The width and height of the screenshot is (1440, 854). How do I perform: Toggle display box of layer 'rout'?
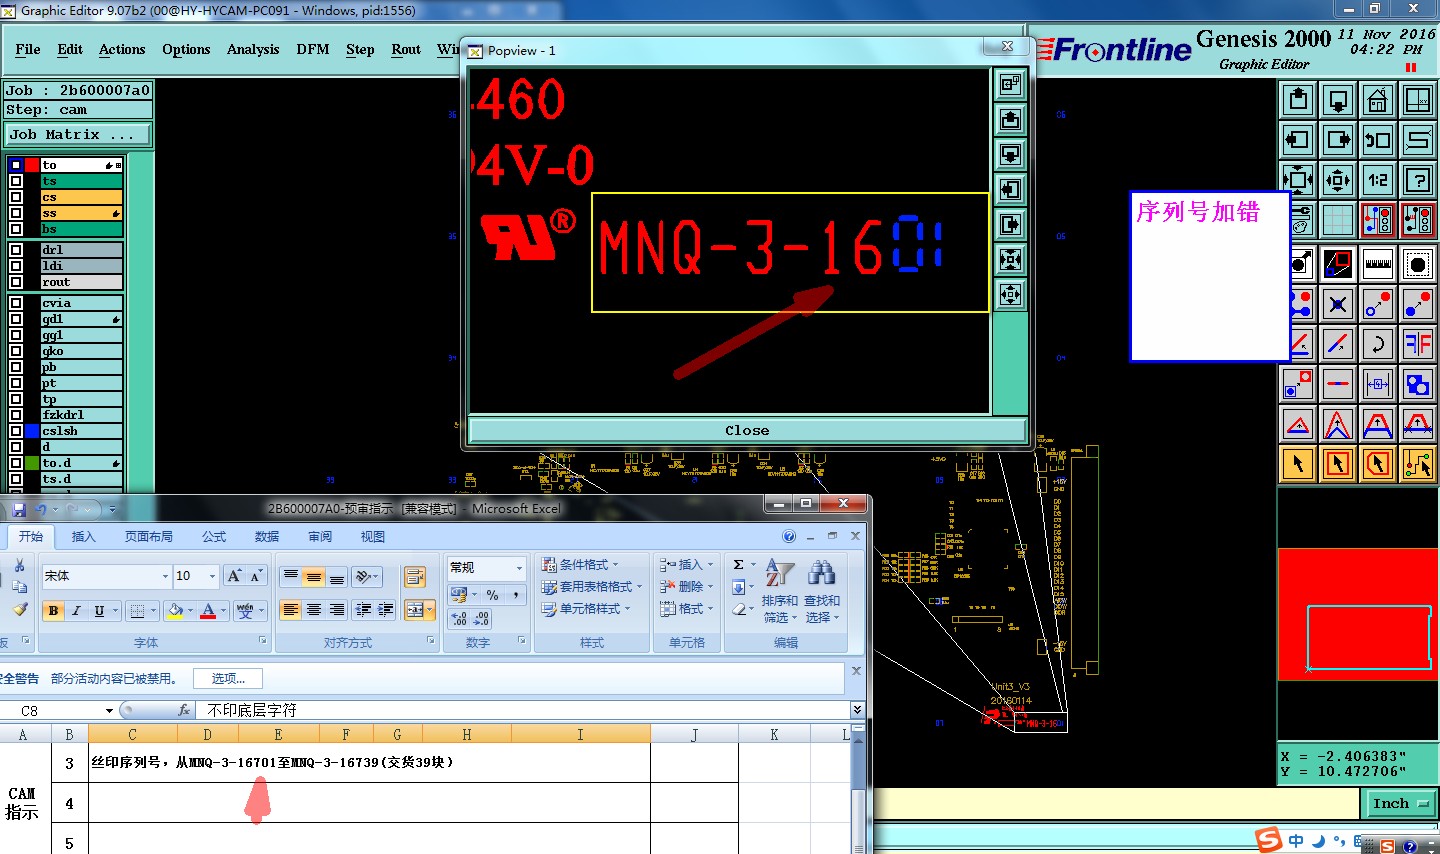pyautogui.click(x=15, y=282)
